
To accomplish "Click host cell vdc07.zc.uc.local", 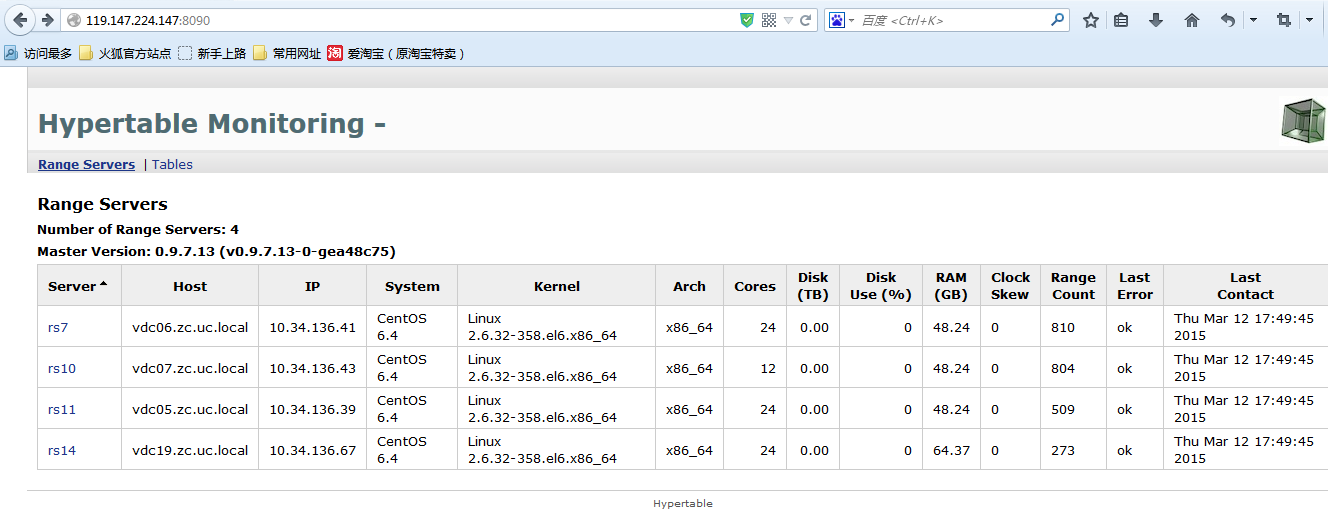I will point(190,368).
